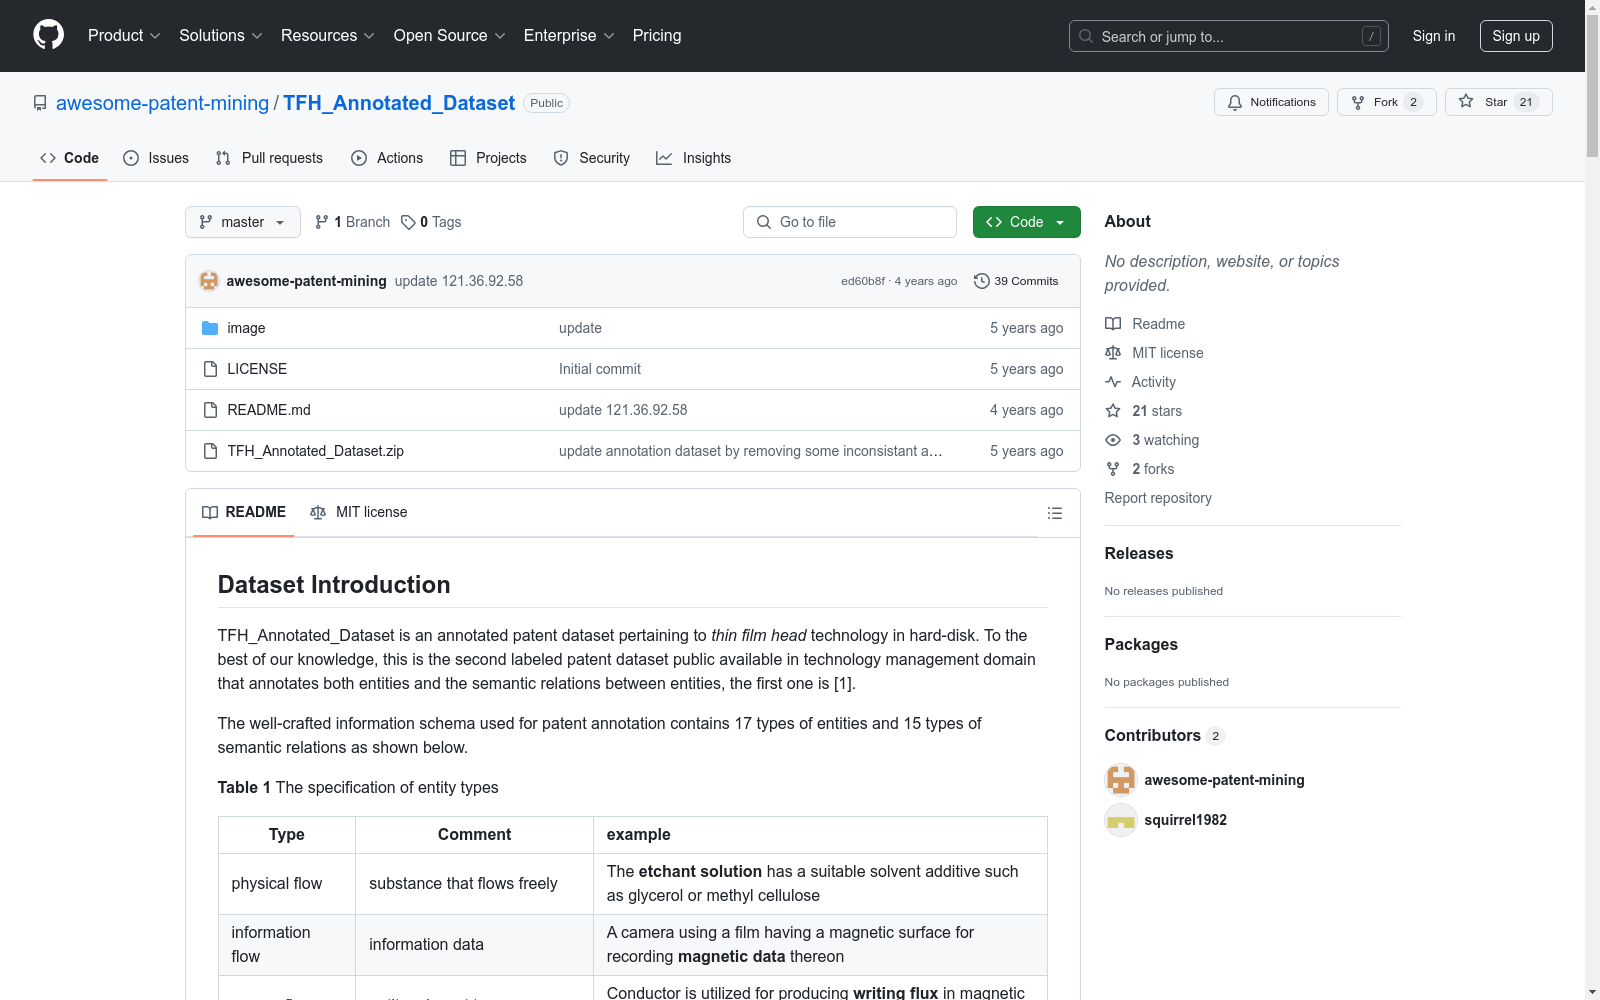Open the Issues tab
Image resolution: width=1600 pixels, height=1000 pixels.
point(156,158)
